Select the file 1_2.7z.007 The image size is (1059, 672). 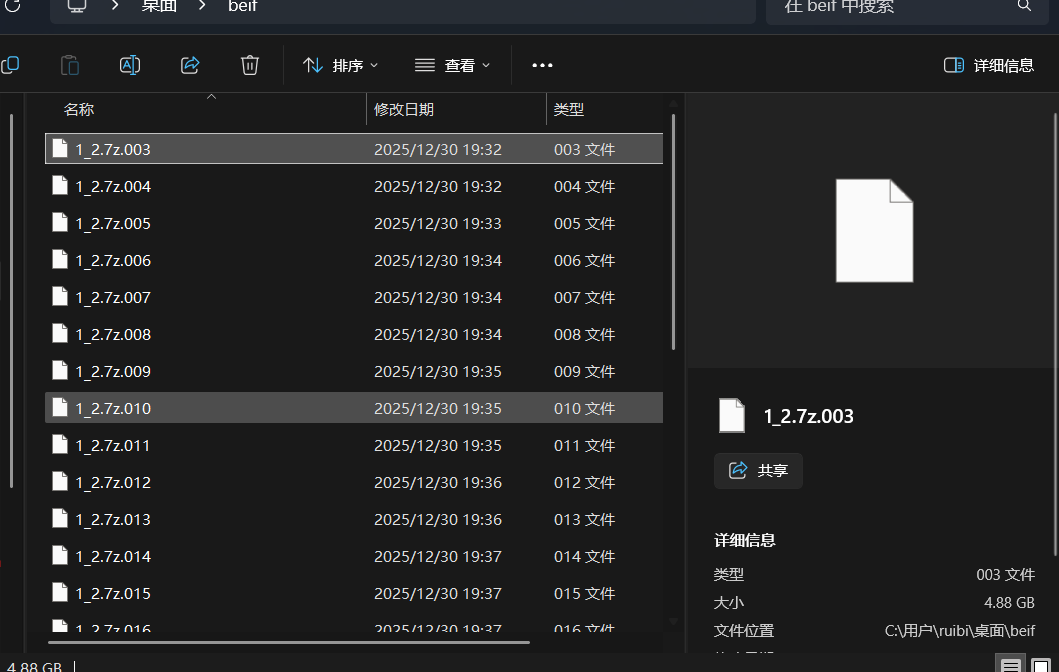coord(113,297)
